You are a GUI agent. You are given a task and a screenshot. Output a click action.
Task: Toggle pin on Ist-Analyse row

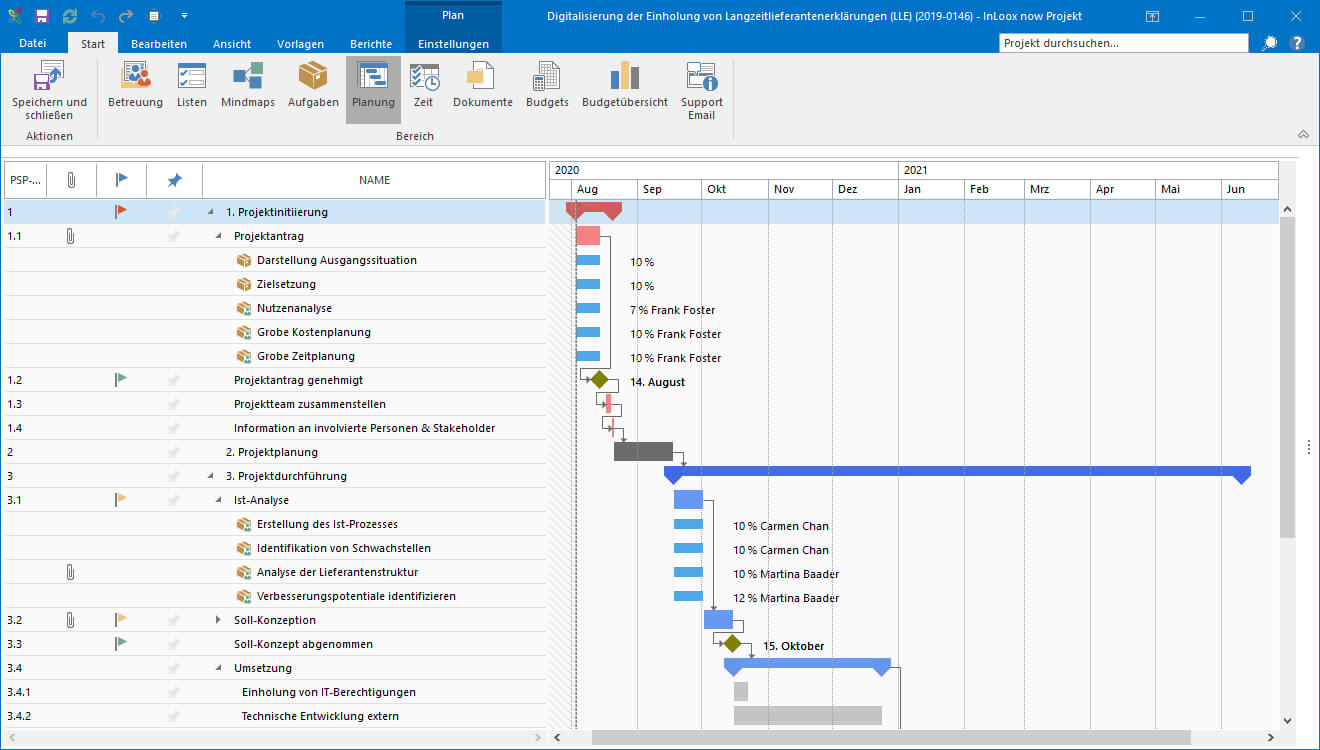pyautogui.click(x=174, y=500)
